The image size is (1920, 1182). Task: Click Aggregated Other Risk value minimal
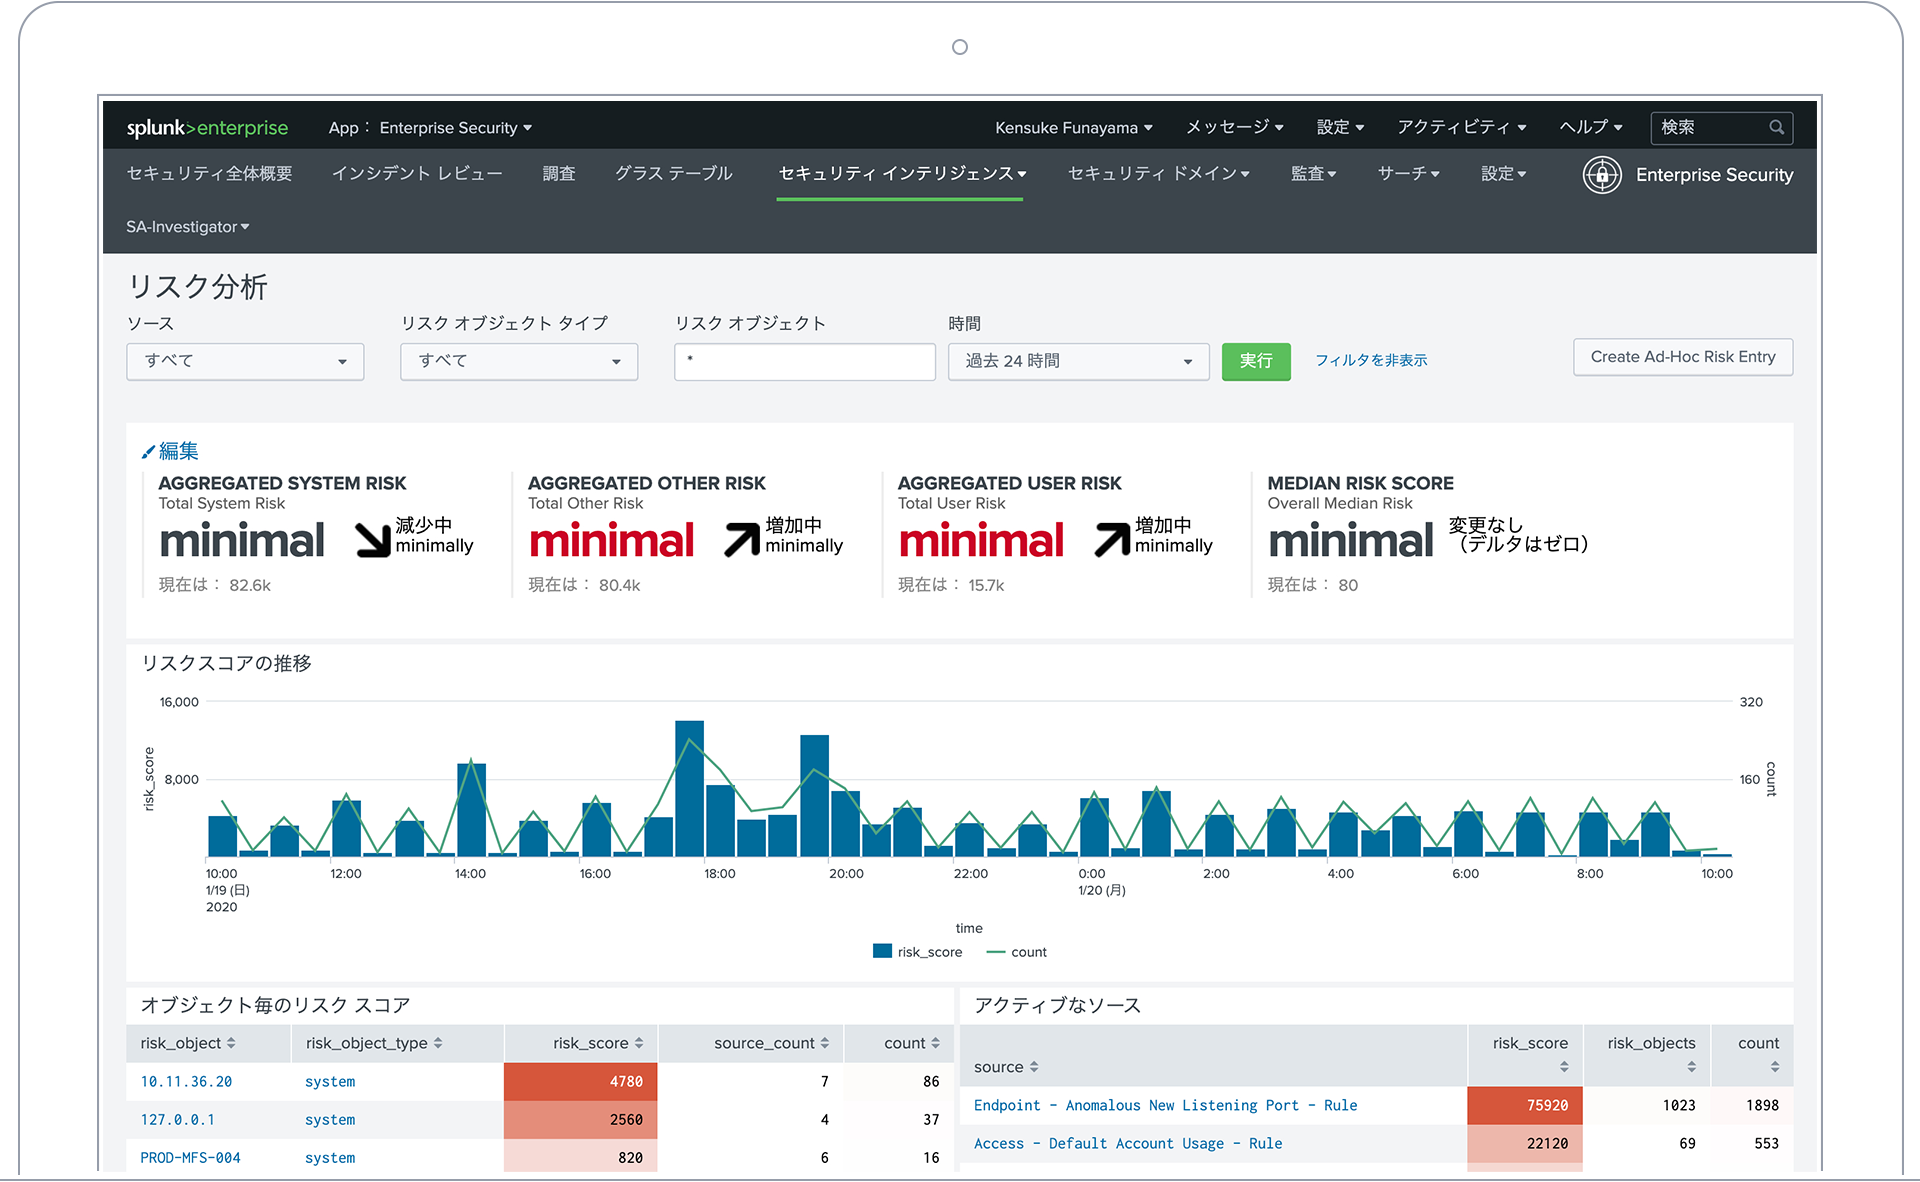coord(612,541)
